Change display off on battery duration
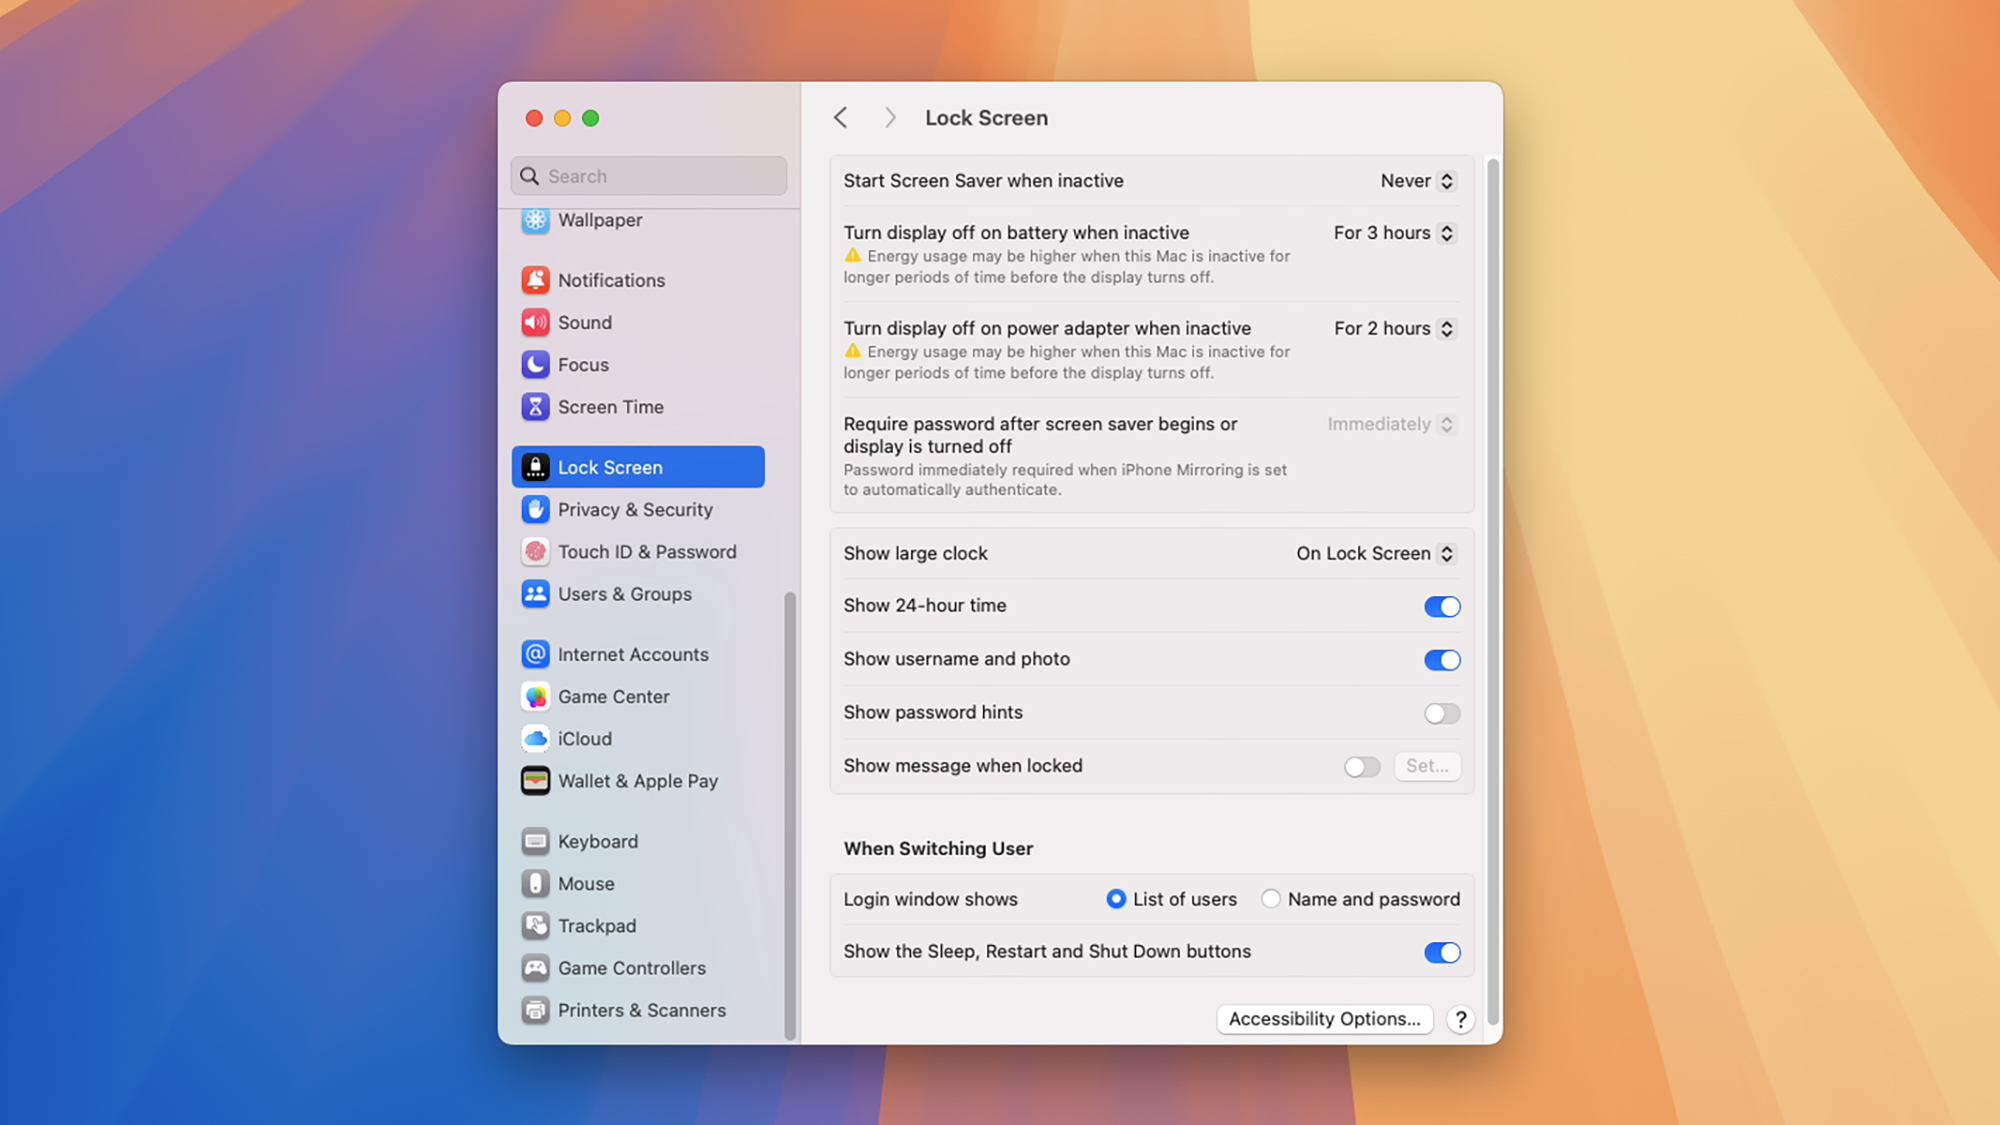The width and height of the screenshot is (2000, 1125). pyautogui.click(x=1394, y=233)
